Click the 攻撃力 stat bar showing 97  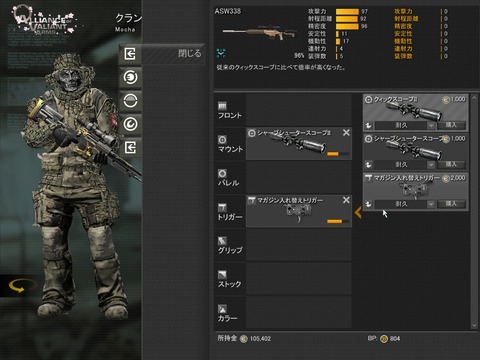tap(347, 11)
